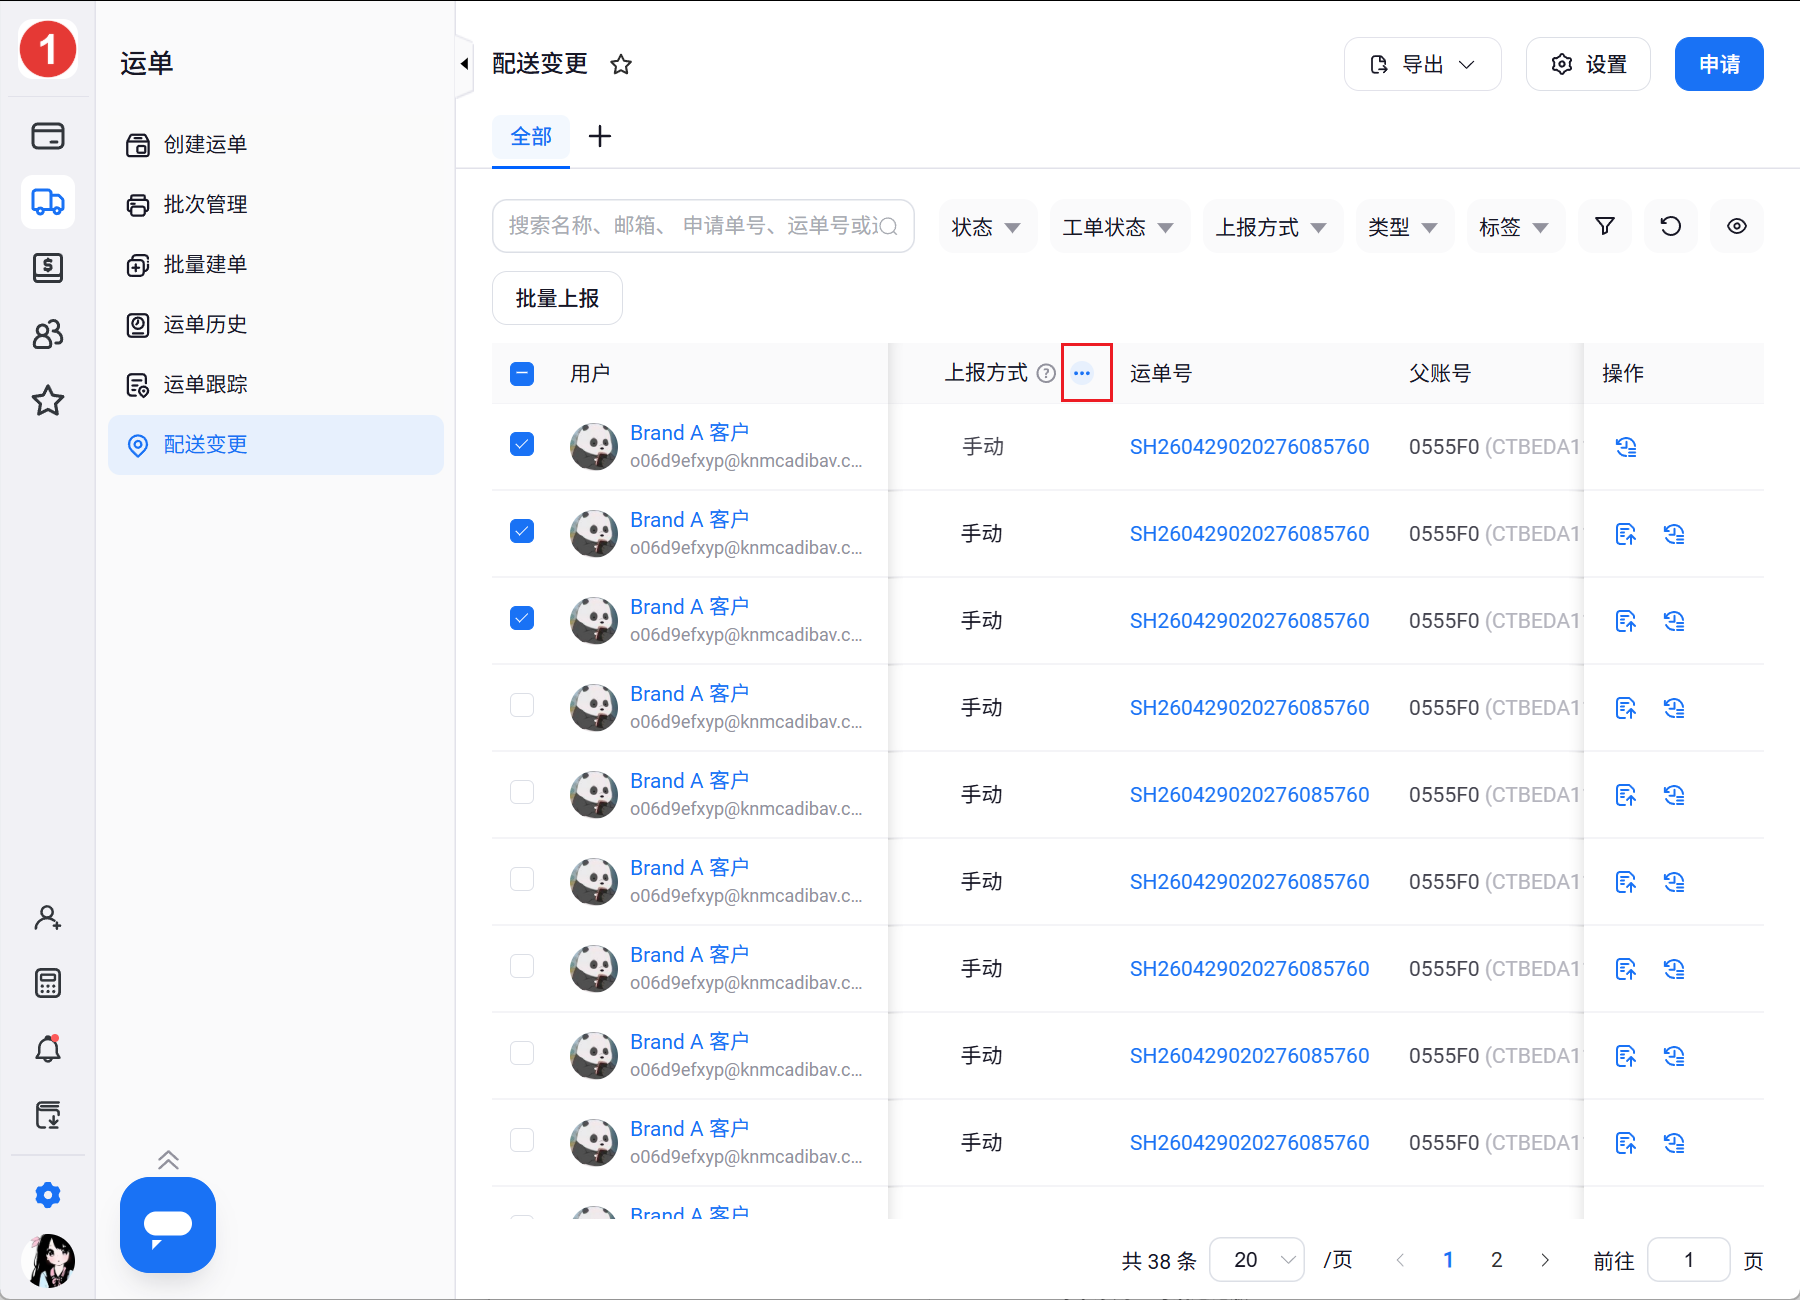Viewport: 1800px width, 1300px height.
Task: Open the dollar billing sidebar icon
Action: tap(48, 268)
